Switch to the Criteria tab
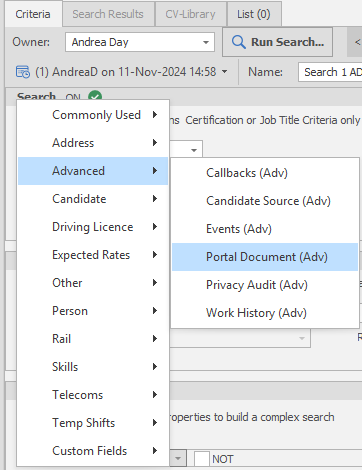Screen dimensions: 362x470 coord(33,14)
